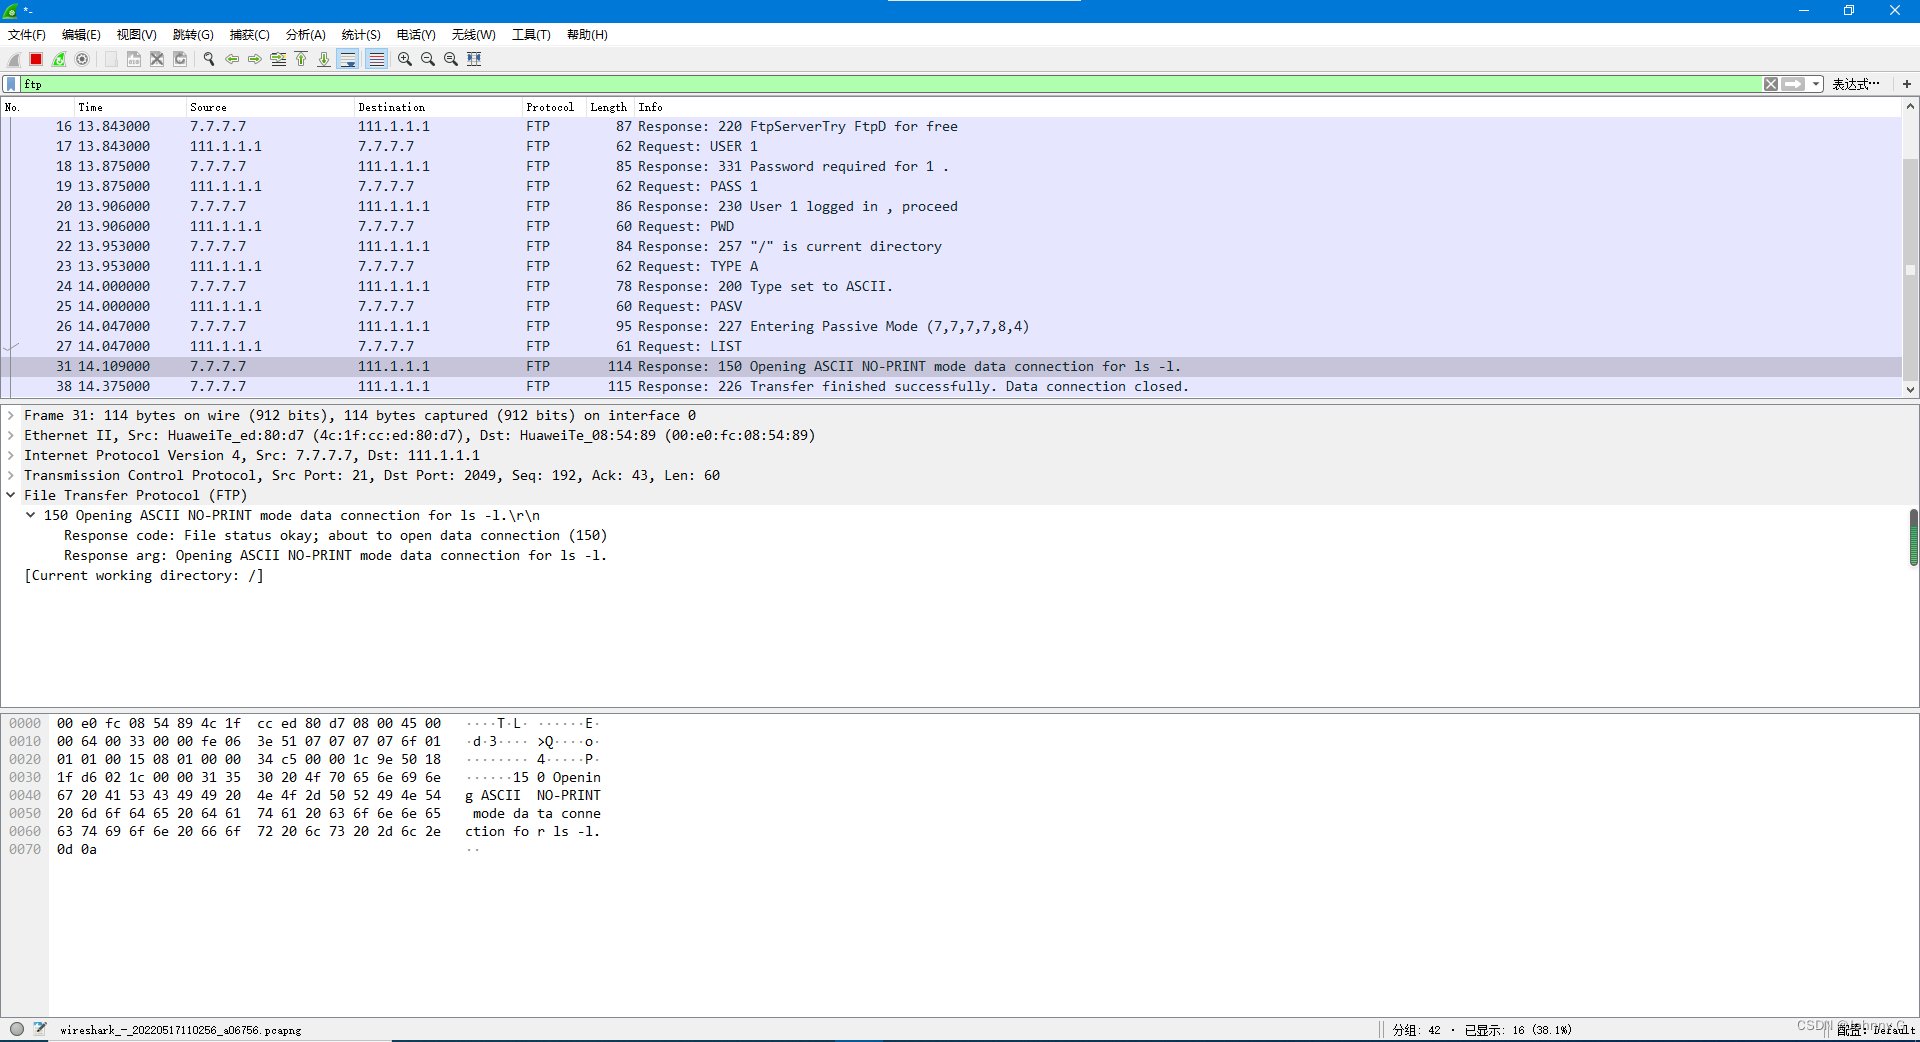Open the 统计(S) menu
Image resolution: width=1920 pixels, height=1042 pixels.
(x=361, y=35)
